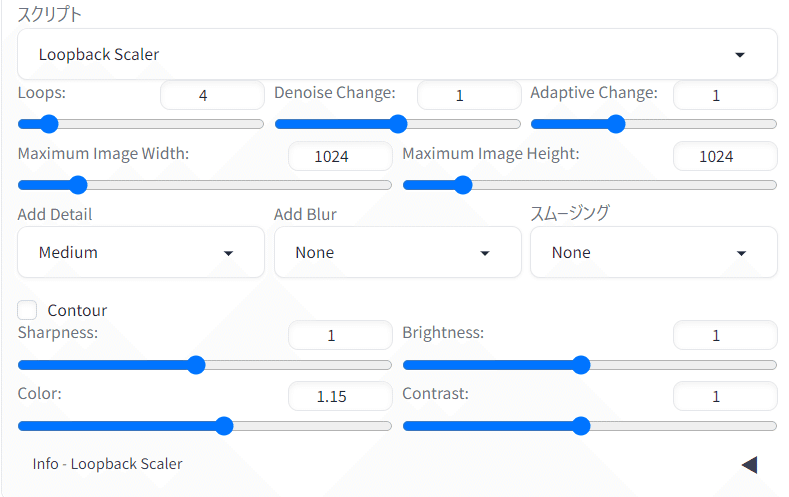Click the Color value input showing 1.15
Viewport: 789px width, 497px height.
(340, 396)
